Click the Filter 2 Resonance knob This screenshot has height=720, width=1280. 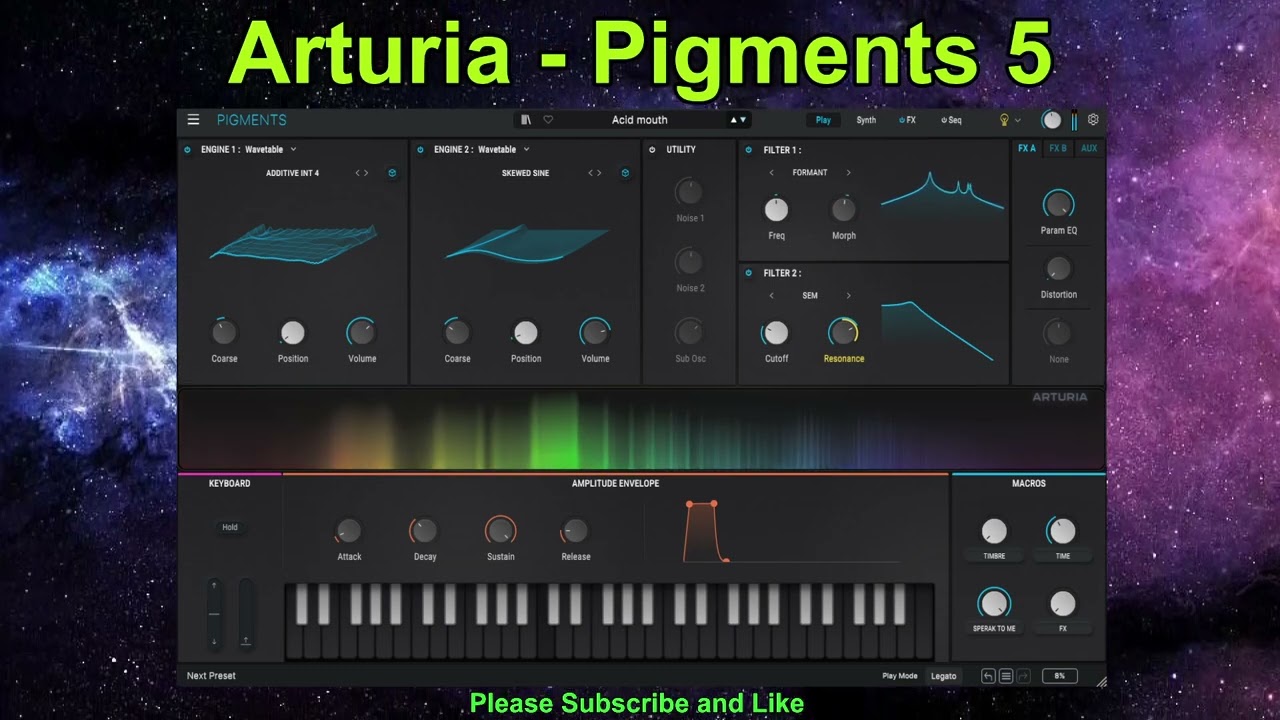pyautogui.click(x=843, y=332)
